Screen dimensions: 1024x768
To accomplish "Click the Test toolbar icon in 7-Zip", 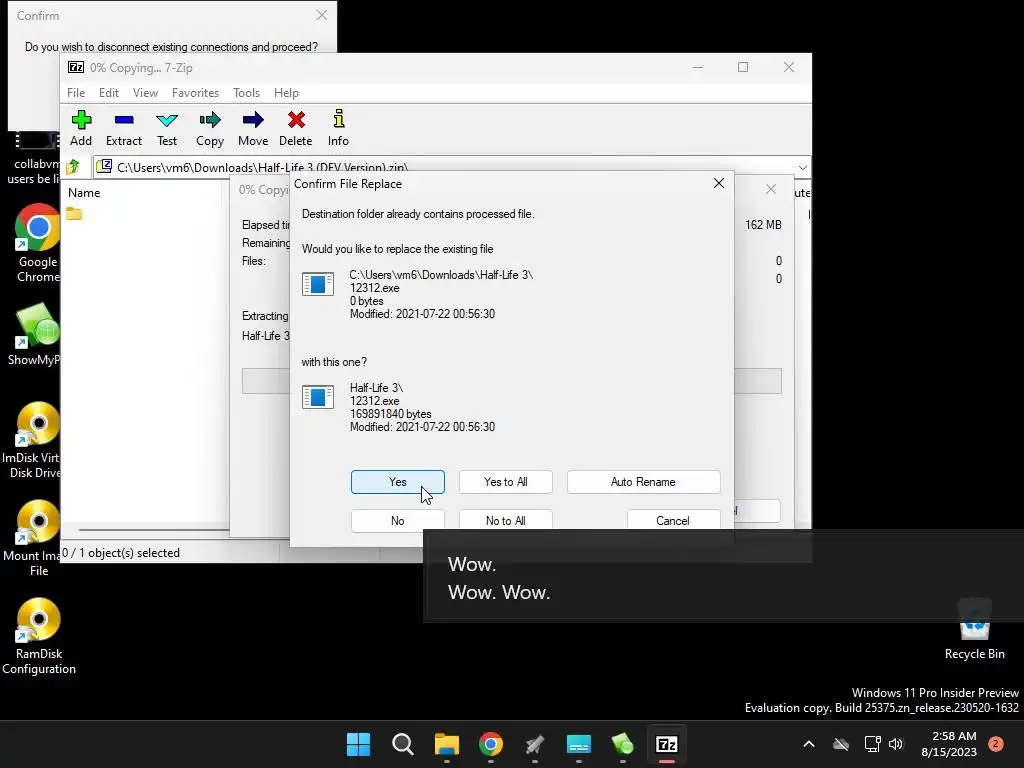I will (x=167, y=128).
